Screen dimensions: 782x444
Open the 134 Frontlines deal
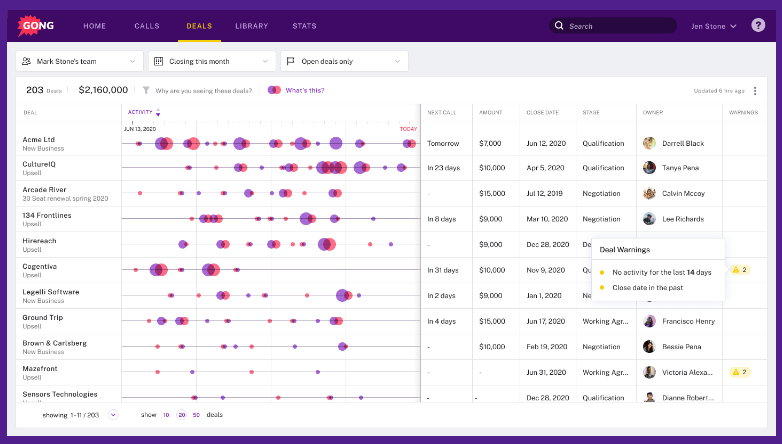point(46,216)
